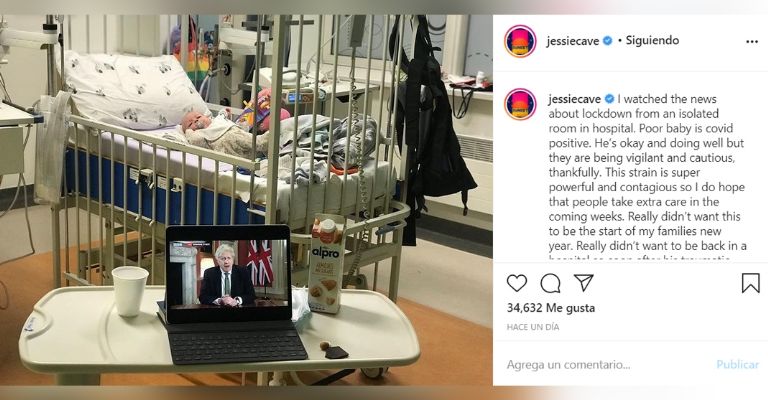768x400 pixels.
Task: Open comments via the speech bubble icon
Action: point(551,283)
